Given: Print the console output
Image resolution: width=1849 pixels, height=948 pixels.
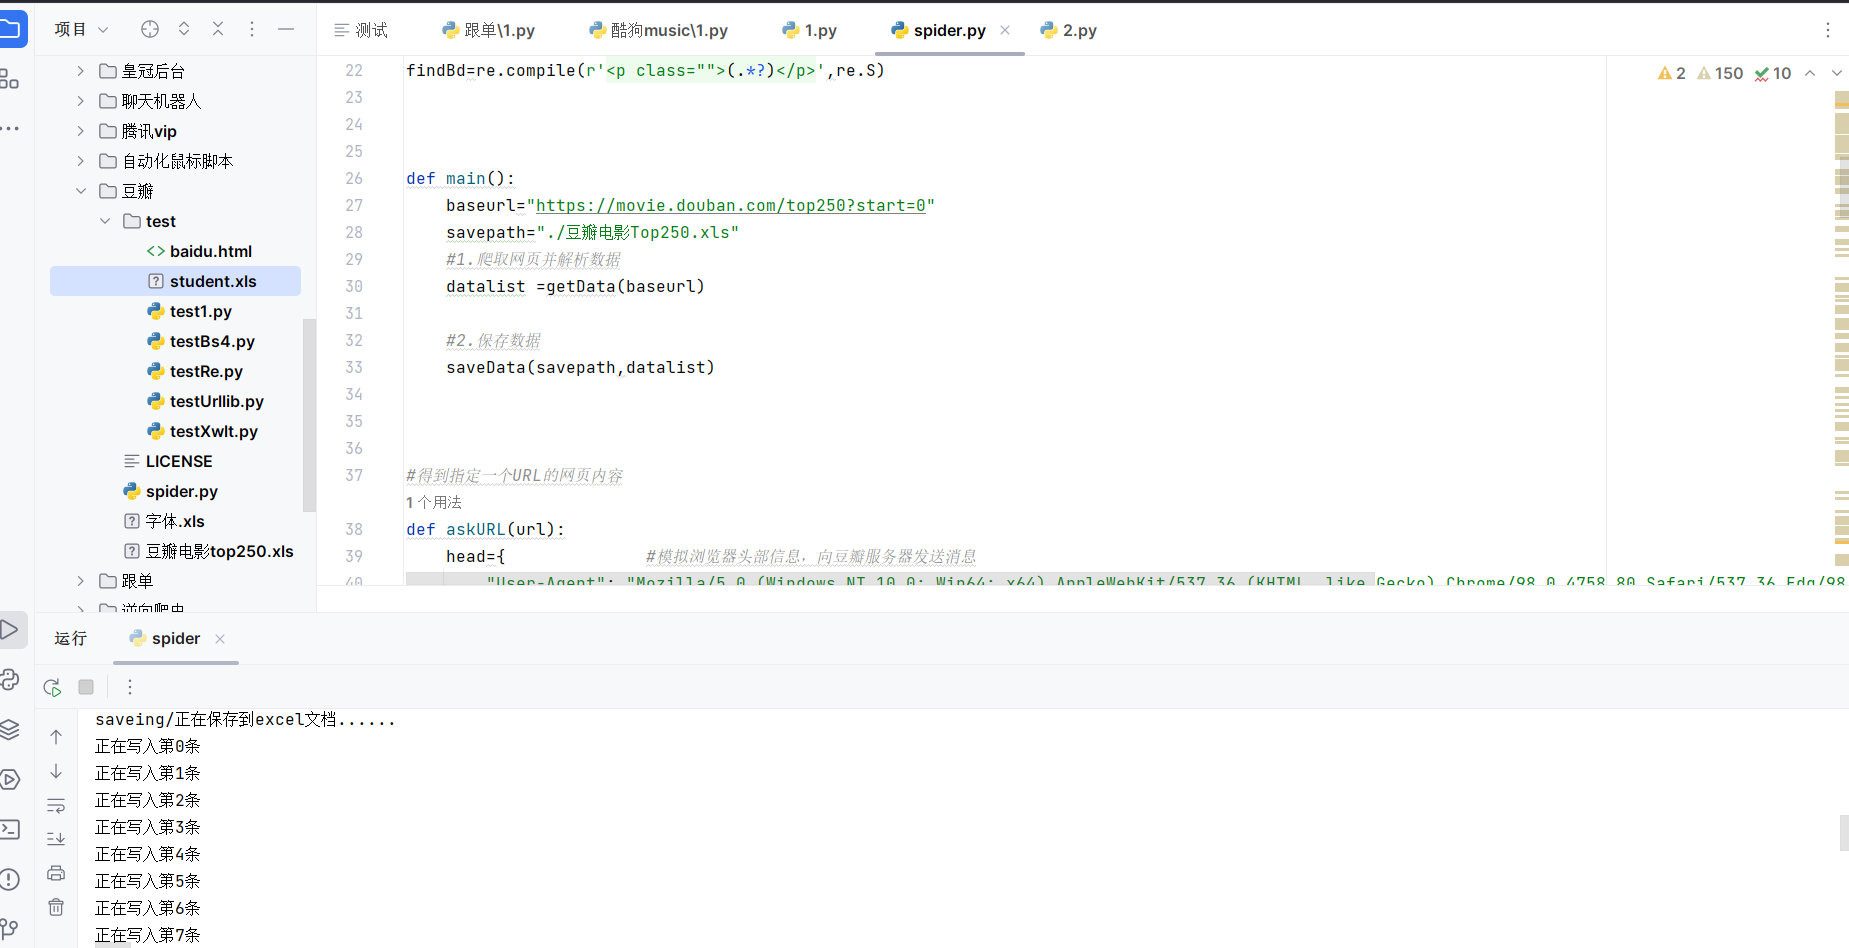Looking at the screenshot, I should pyautogui.click(x=56, y=873).
